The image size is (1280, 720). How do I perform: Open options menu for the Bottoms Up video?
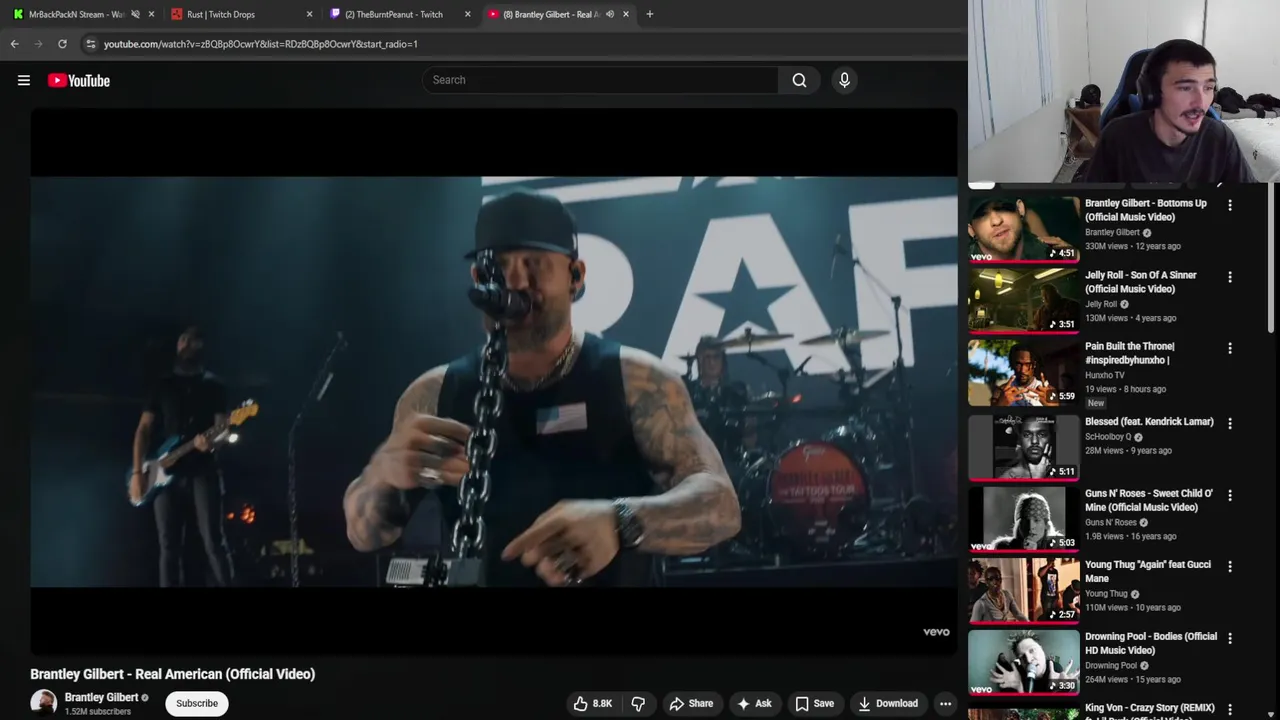(x=1230, y=205)
